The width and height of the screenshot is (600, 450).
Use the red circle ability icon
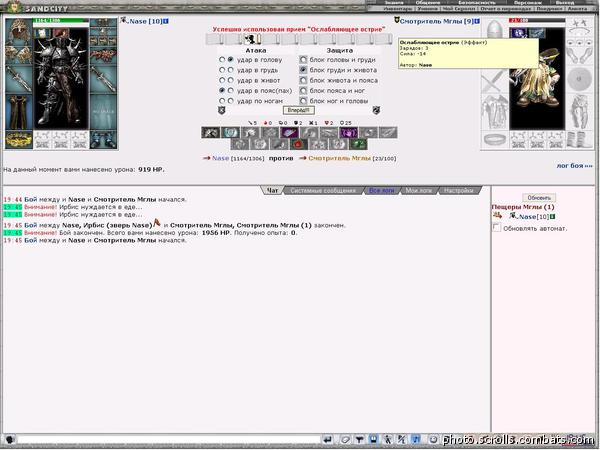[x=298, y=144]
